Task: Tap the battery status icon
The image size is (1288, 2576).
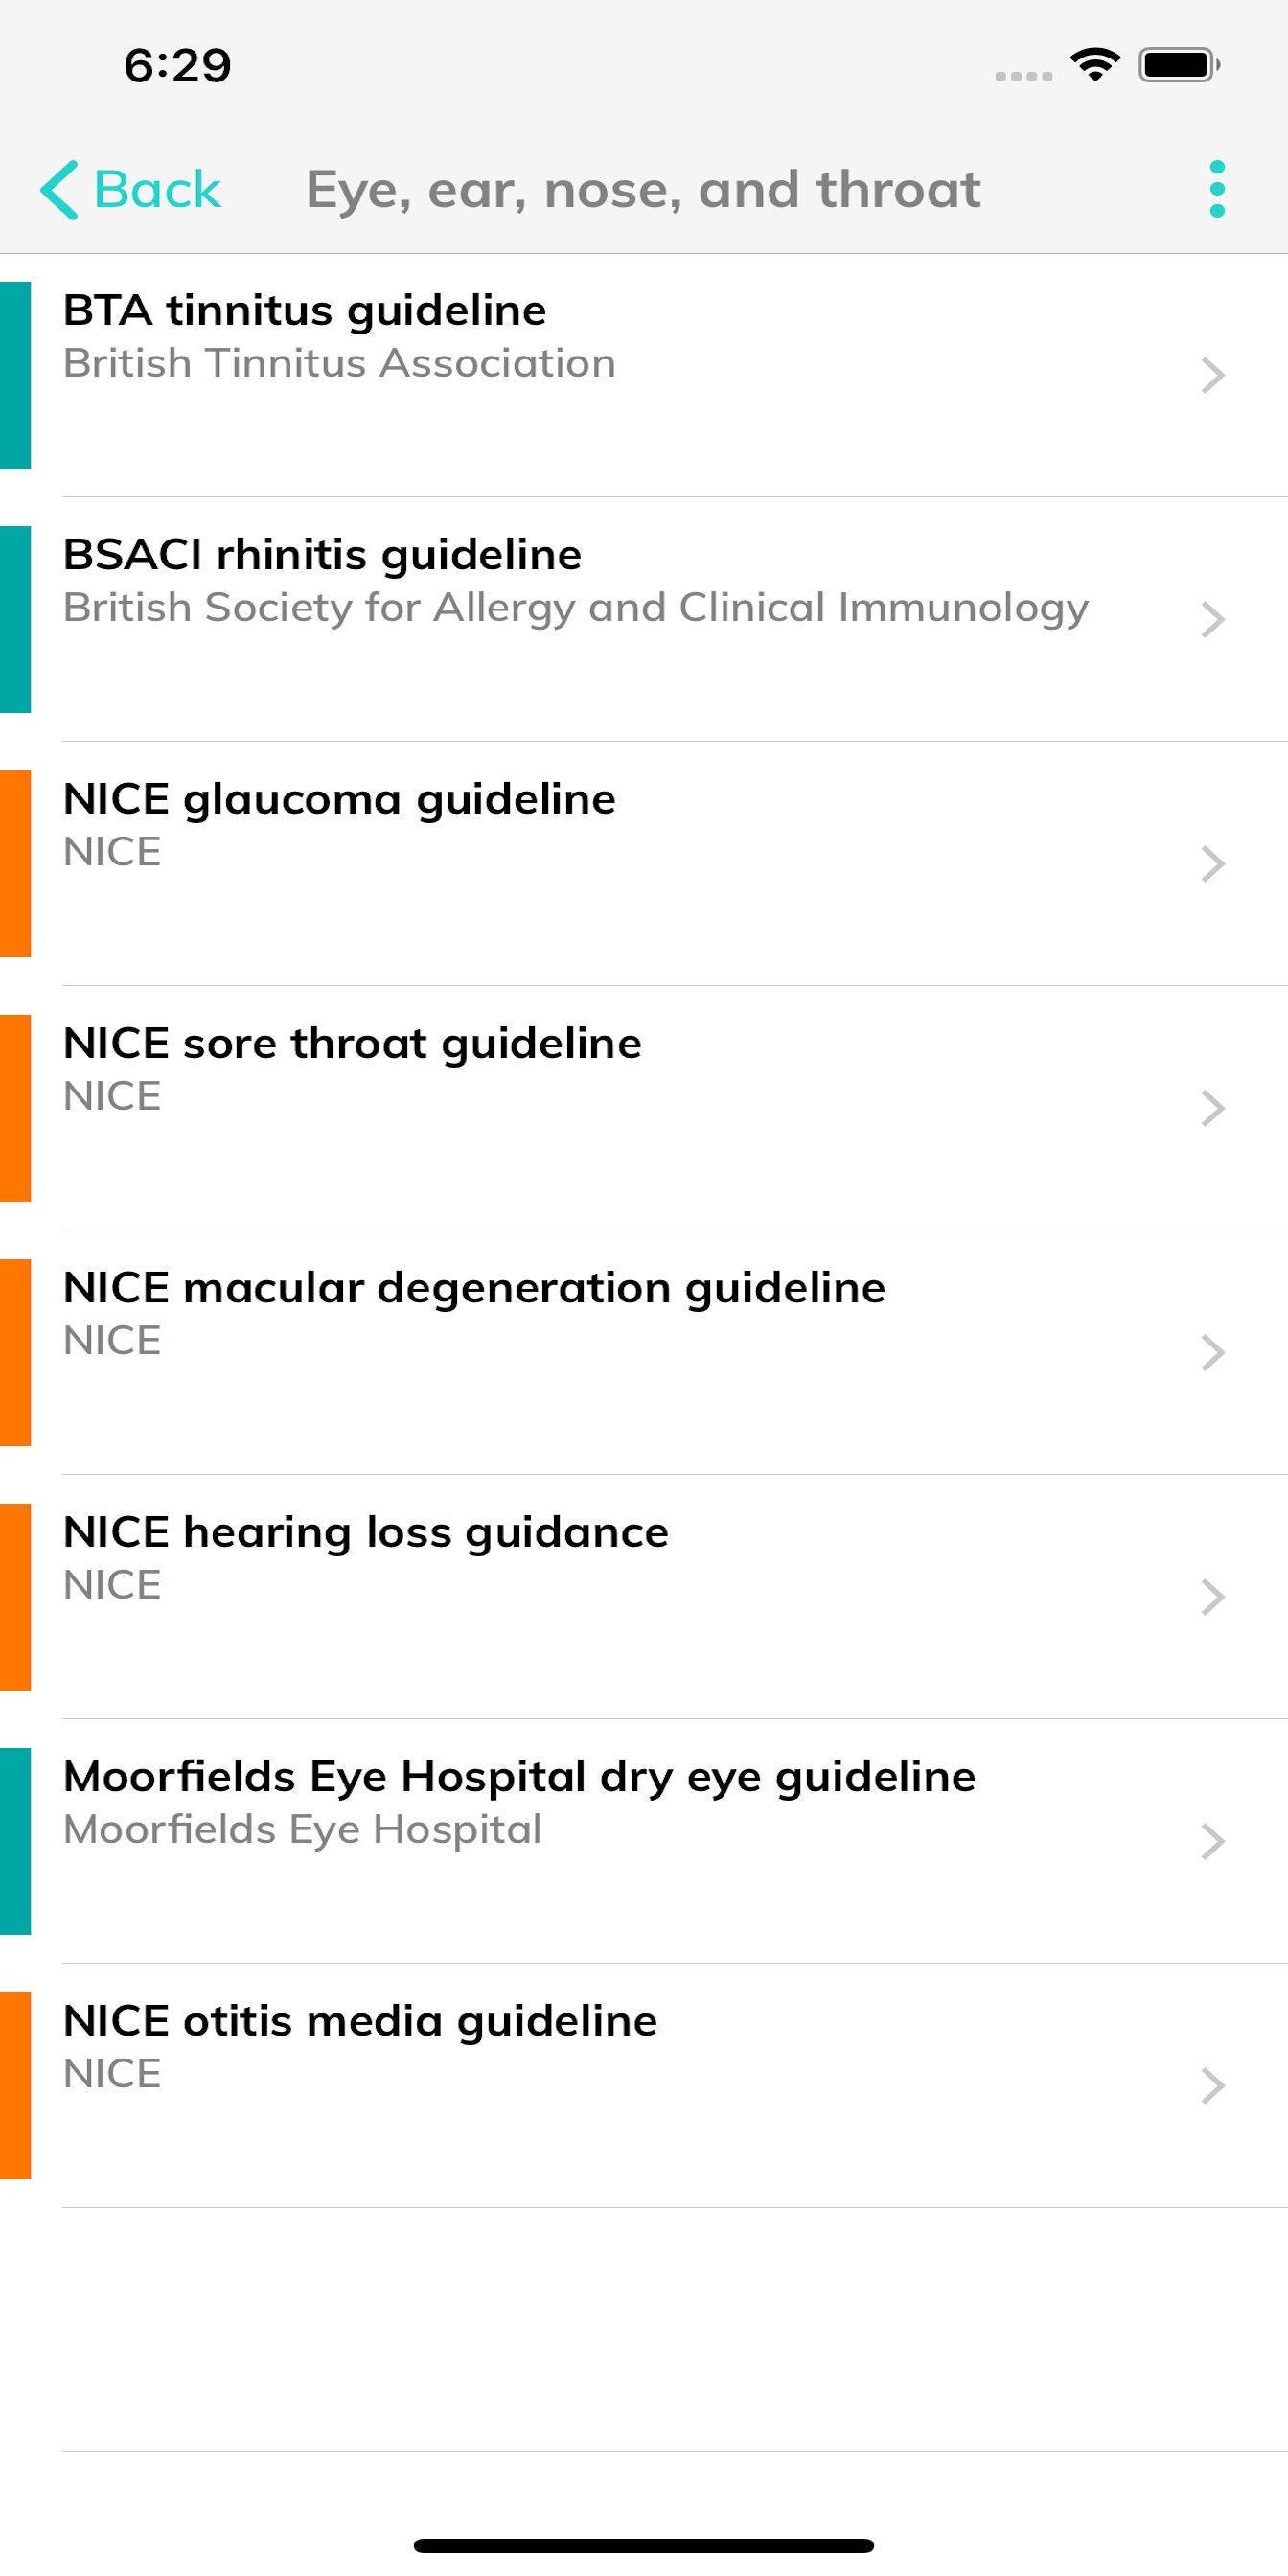Action: (x=1179, y=65)
